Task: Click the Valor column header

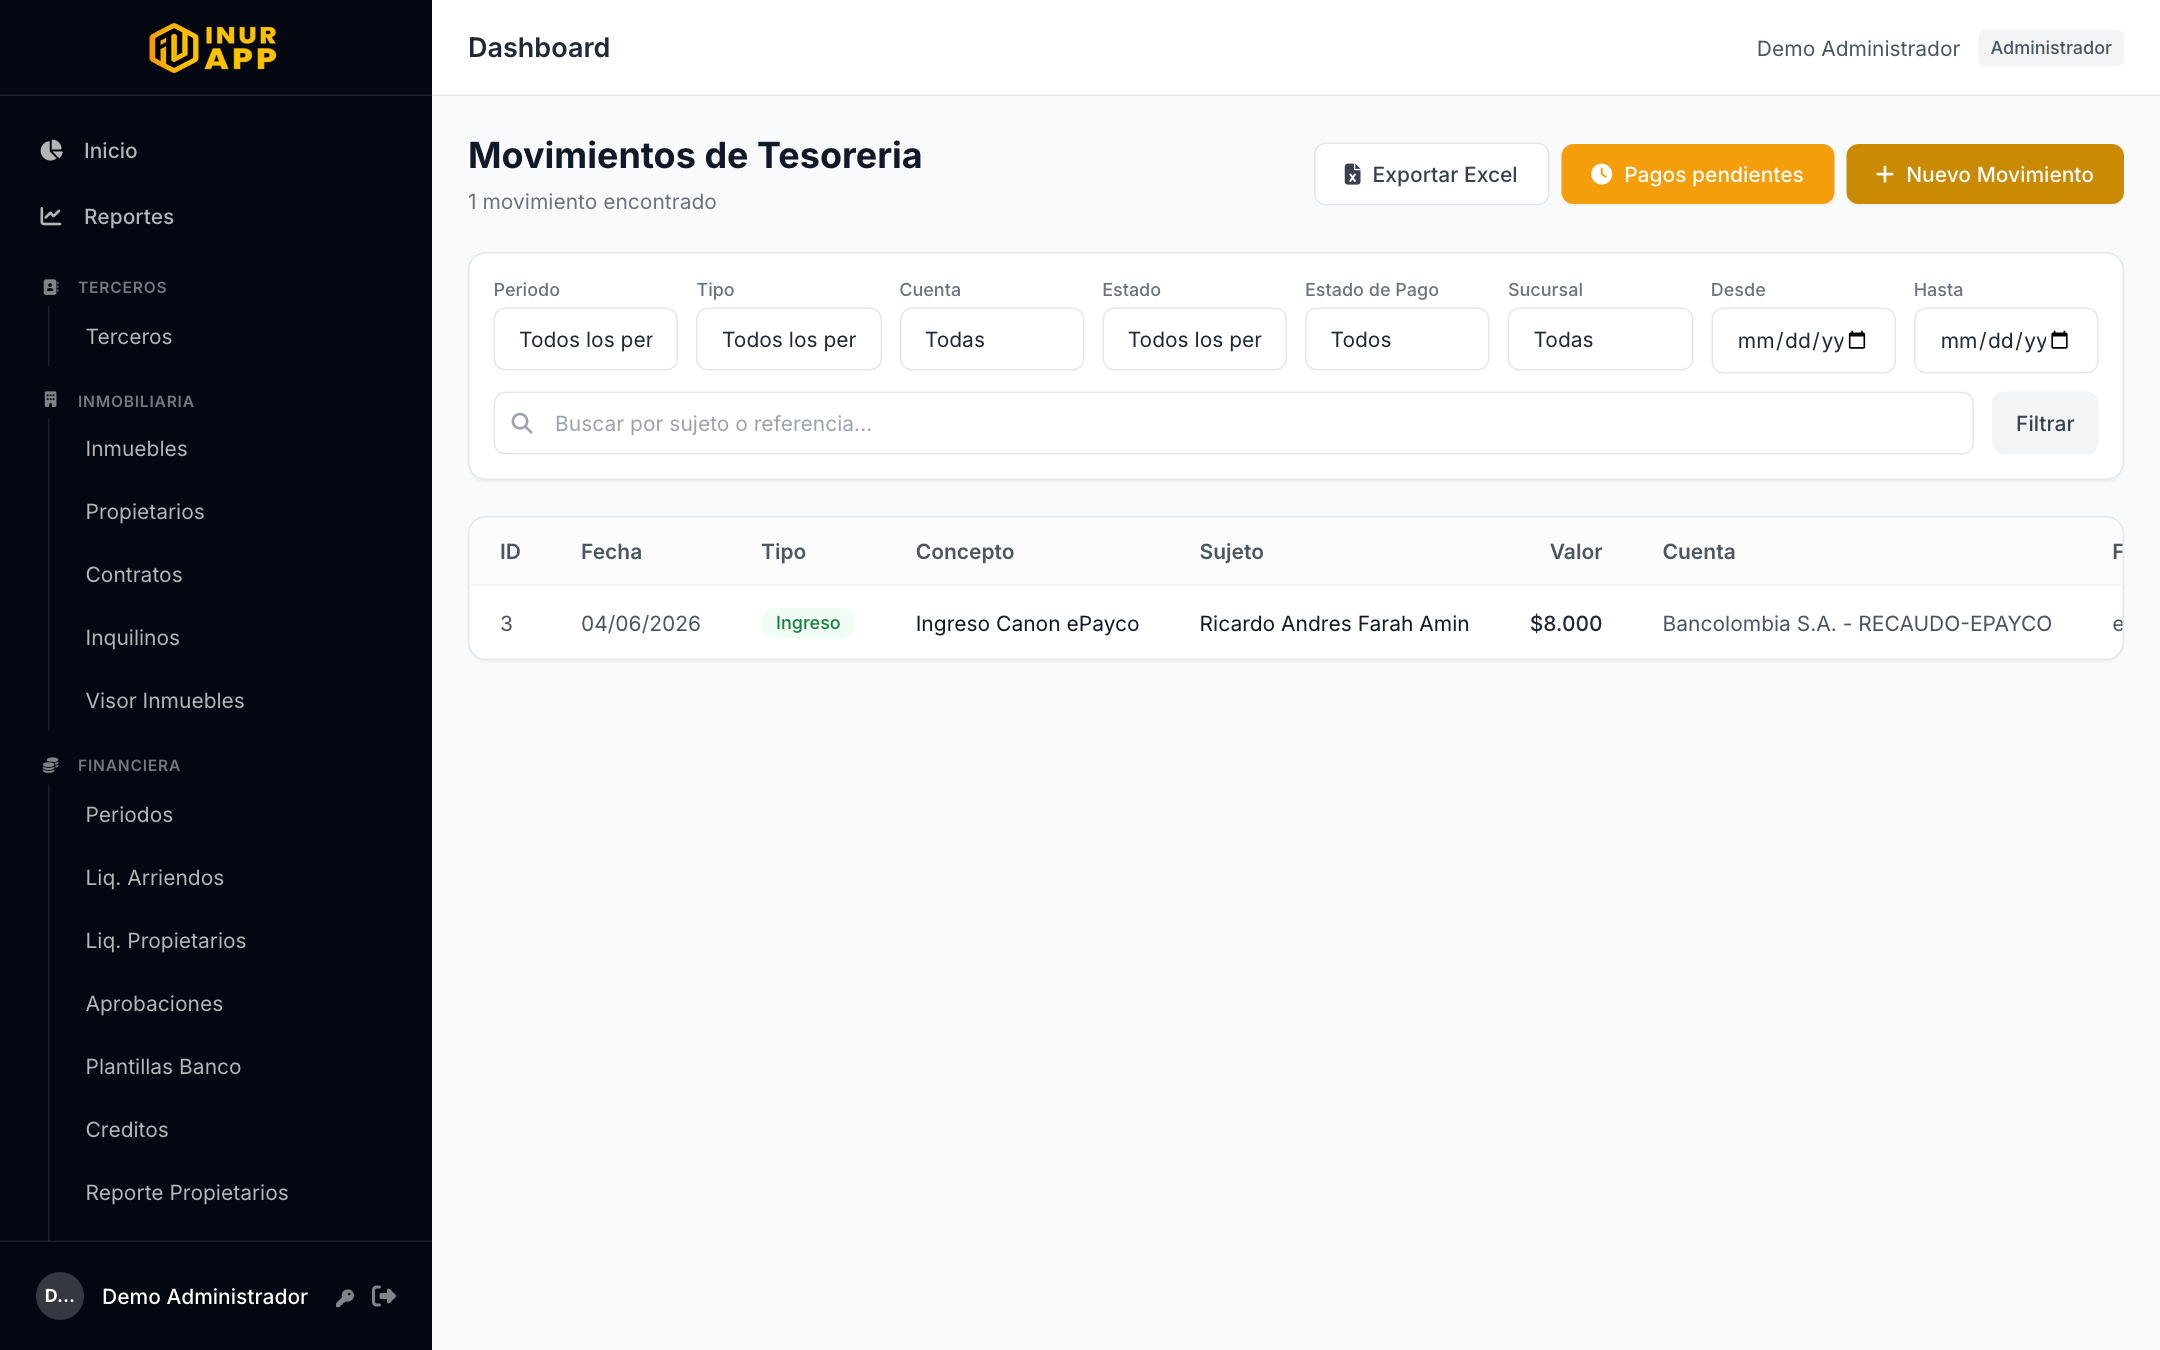Action: point(1575,552)
